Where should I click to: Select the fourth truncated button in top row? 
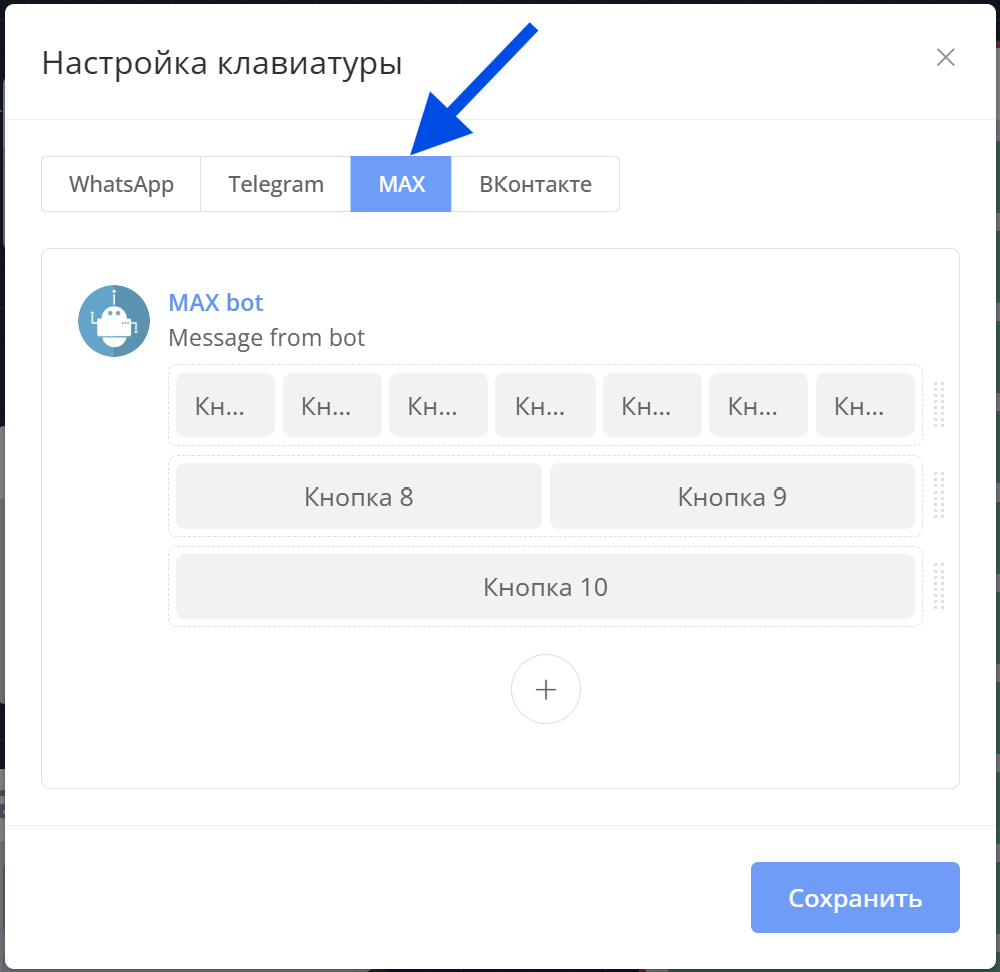click(x=545, y=405)
